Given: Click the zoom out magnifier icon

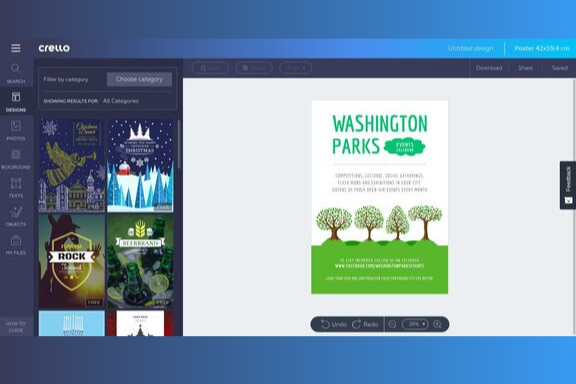Looking at the screenshot, I should pos(392,324).
